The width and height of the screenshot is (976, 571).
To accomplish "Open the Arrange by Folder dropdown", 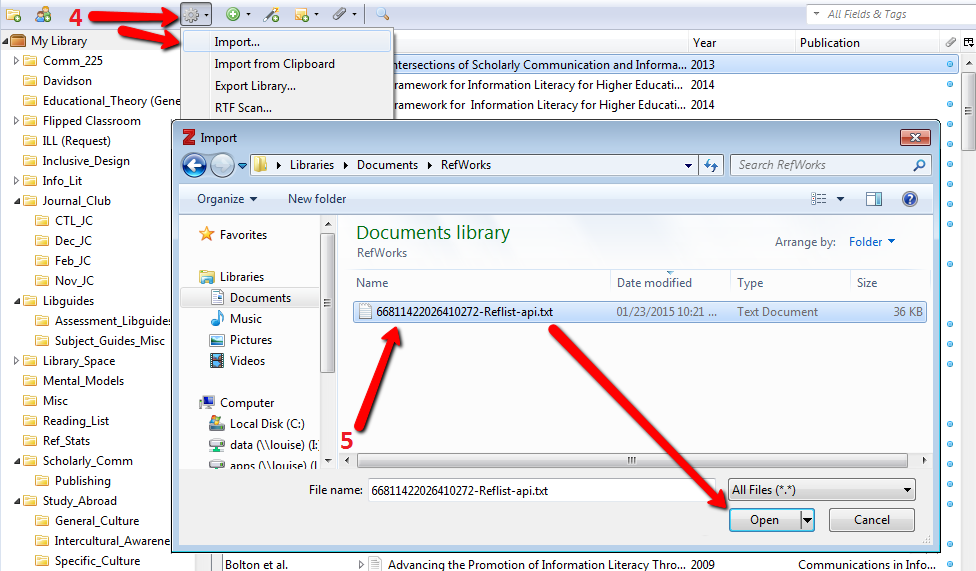I will click(872, 242).
